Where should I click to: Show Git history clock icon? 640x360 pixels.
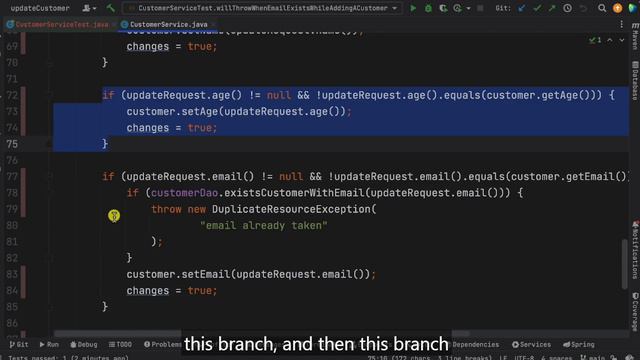coord(567,8)
